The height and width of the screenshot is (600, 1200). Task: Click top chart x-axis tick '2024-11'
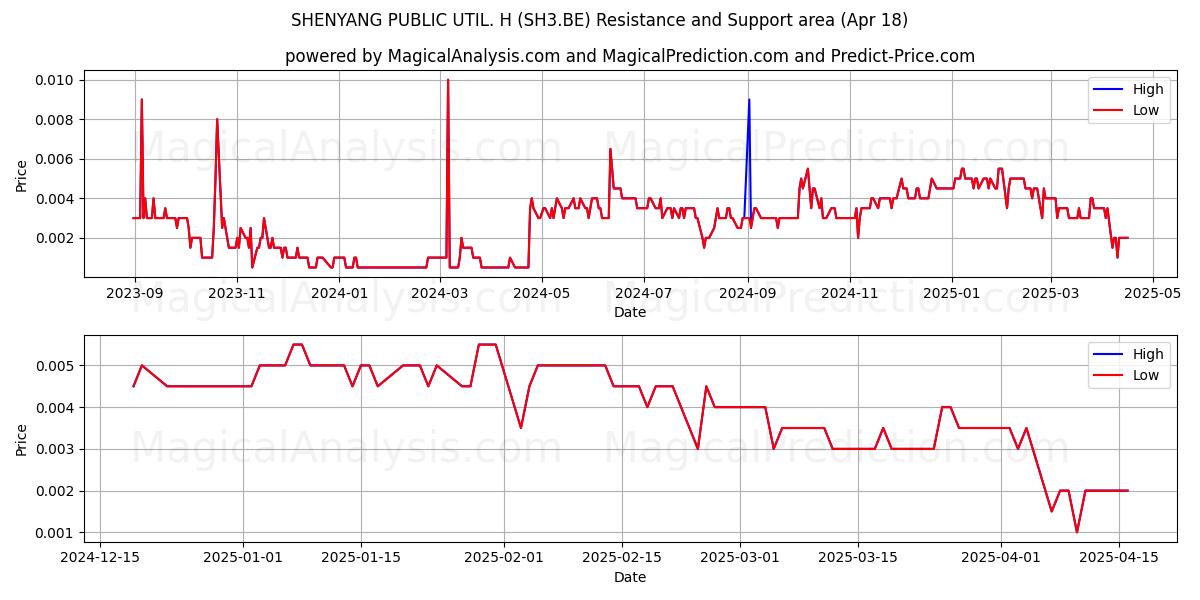849,293
